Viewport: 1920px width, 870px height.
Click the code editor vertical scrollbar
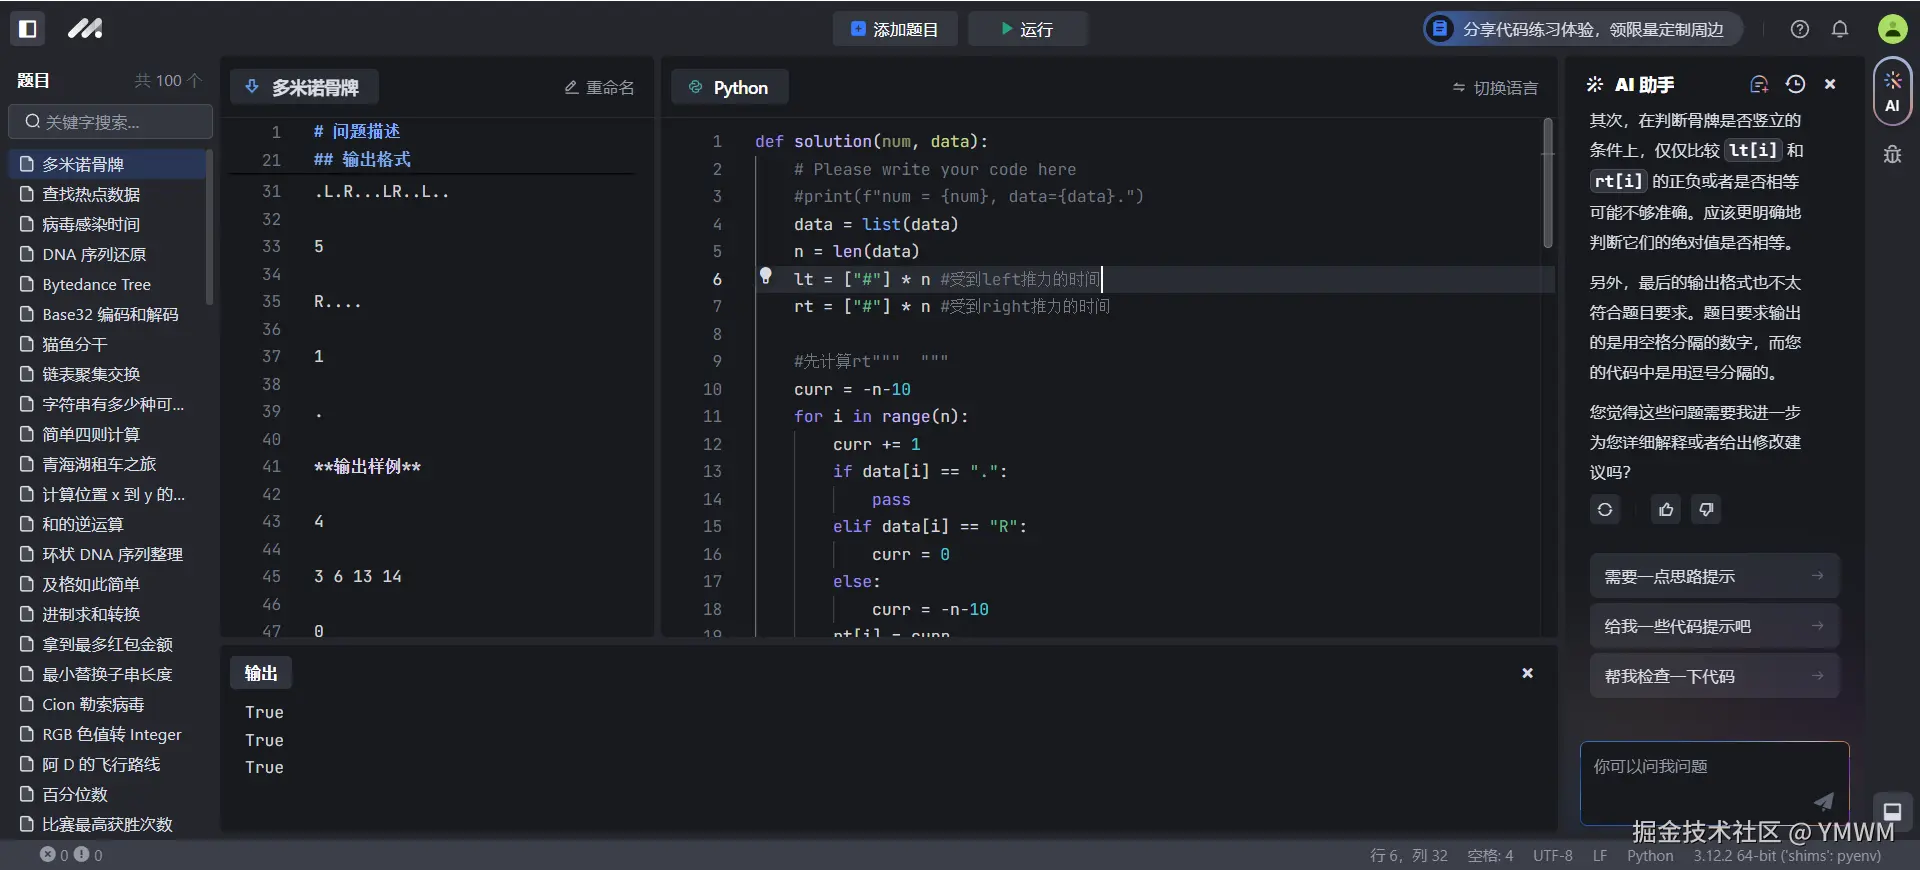[1548, 183]
